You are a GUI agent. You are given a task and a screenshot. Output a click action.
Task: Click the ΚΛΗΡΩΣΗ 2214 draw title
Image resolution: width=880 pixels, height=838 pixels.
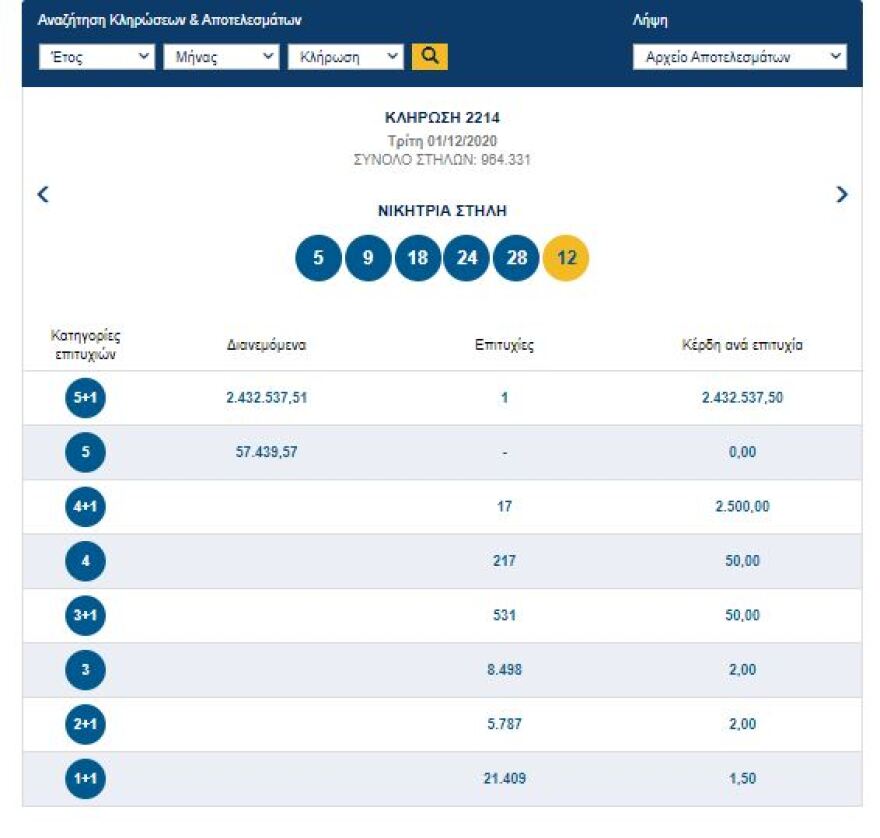point(440,117)
